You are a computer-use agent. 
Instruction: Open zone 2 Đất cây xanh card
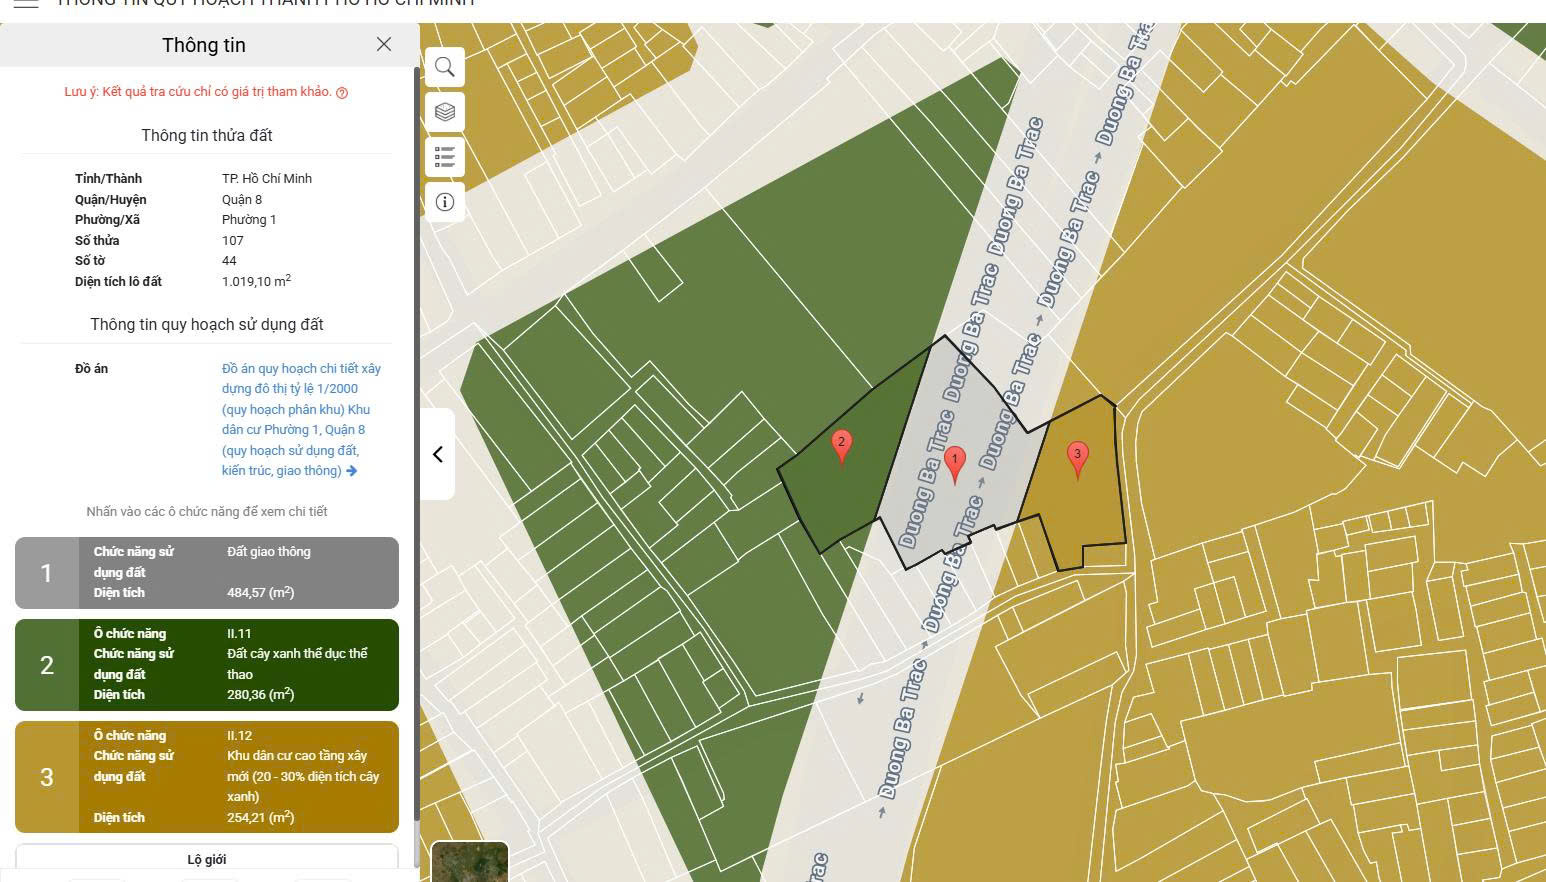click(238, 665)
